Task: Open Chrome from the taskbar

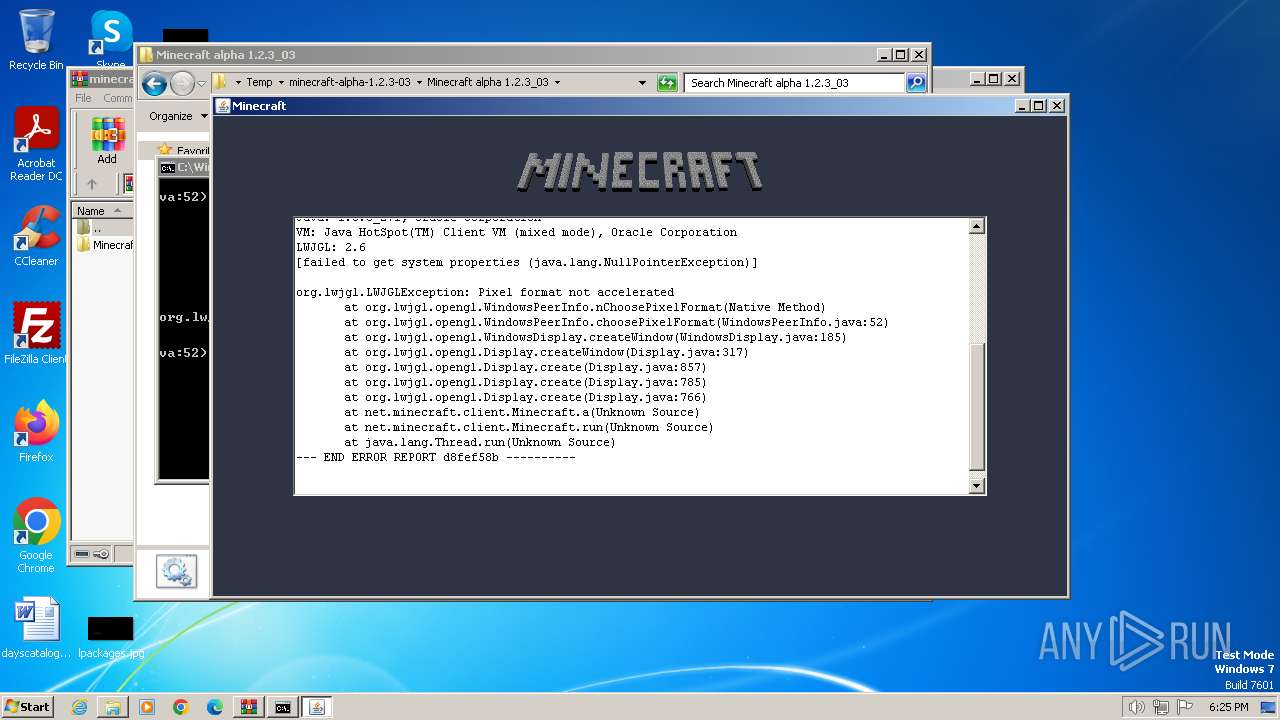Action: (x=181, y=707)
